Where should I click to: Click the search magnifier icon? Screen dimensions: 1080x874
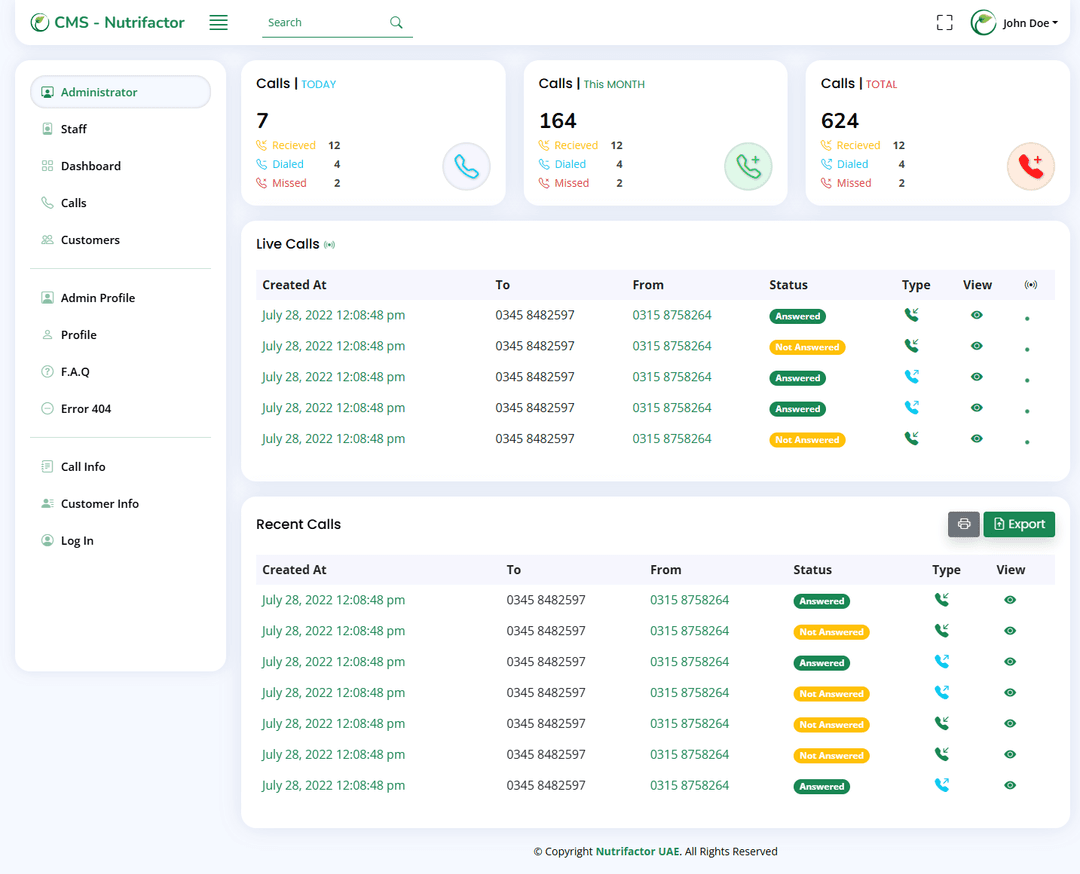click(396, 22)
